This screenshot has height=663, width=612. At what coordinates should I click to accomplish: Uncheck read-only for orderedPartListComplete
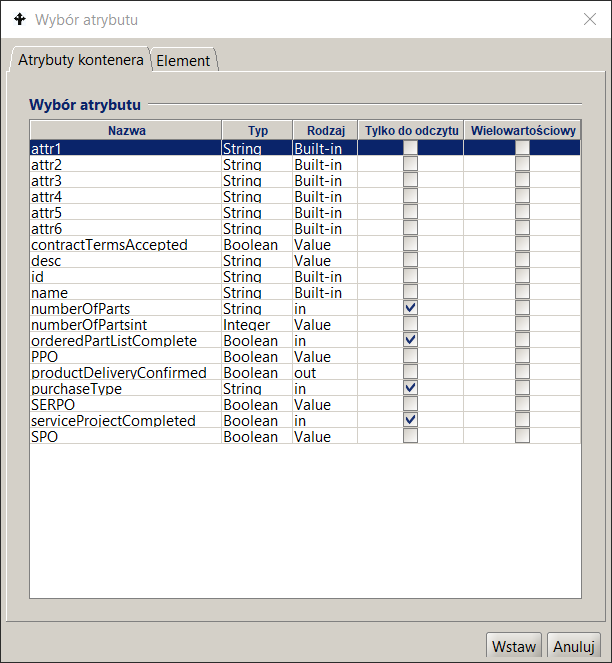coord(410,340)
